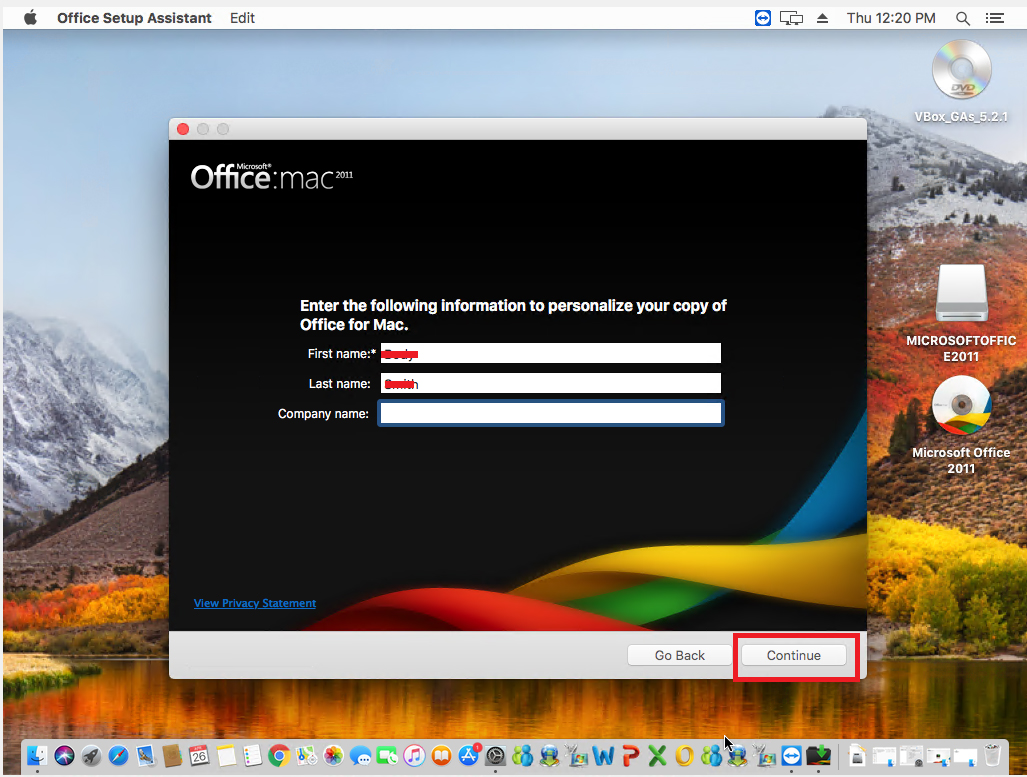The width and height of the screenshot is (1027, 777).
Task: Select the VBox_GAs_5.2.1 DVD desktop icon
Action: (x=961, y=72)
